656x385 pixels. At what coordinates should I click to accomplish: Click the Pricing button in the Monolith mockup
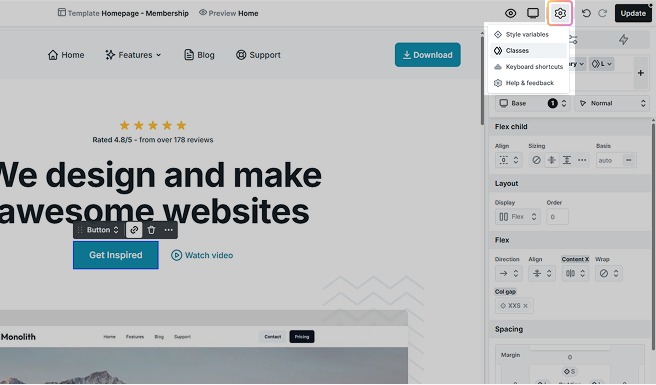click(x=302, y=336)
